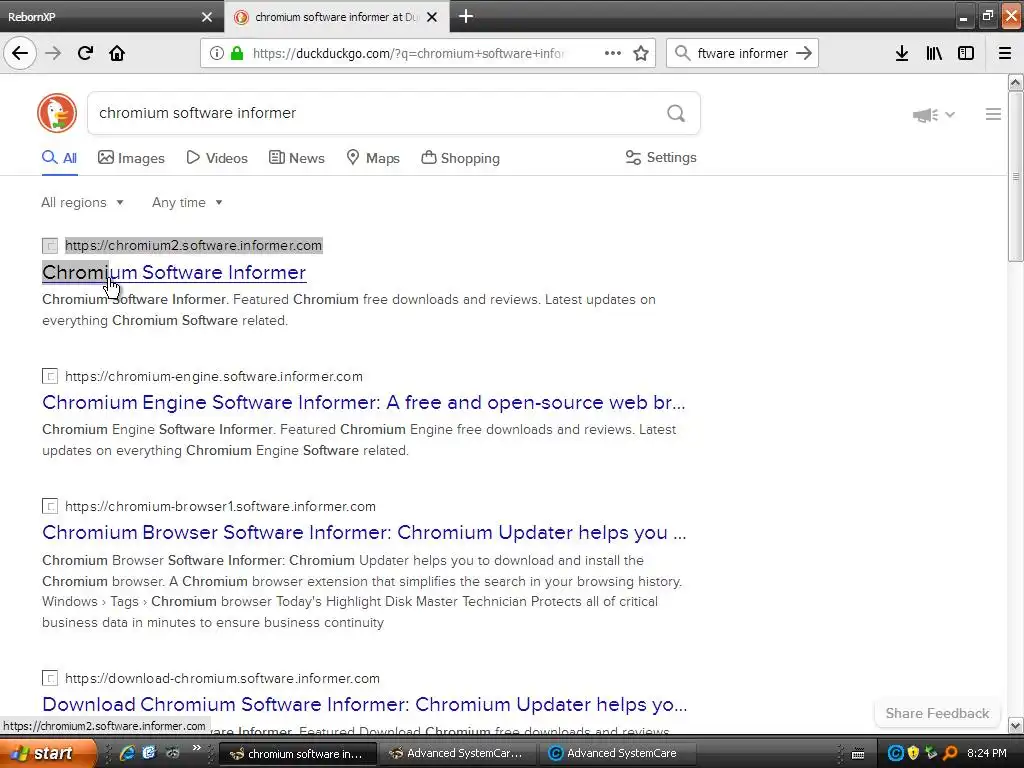Click the https://chromium2.software.informer.com URL
1024x768 pixels.
coord(193,246)
